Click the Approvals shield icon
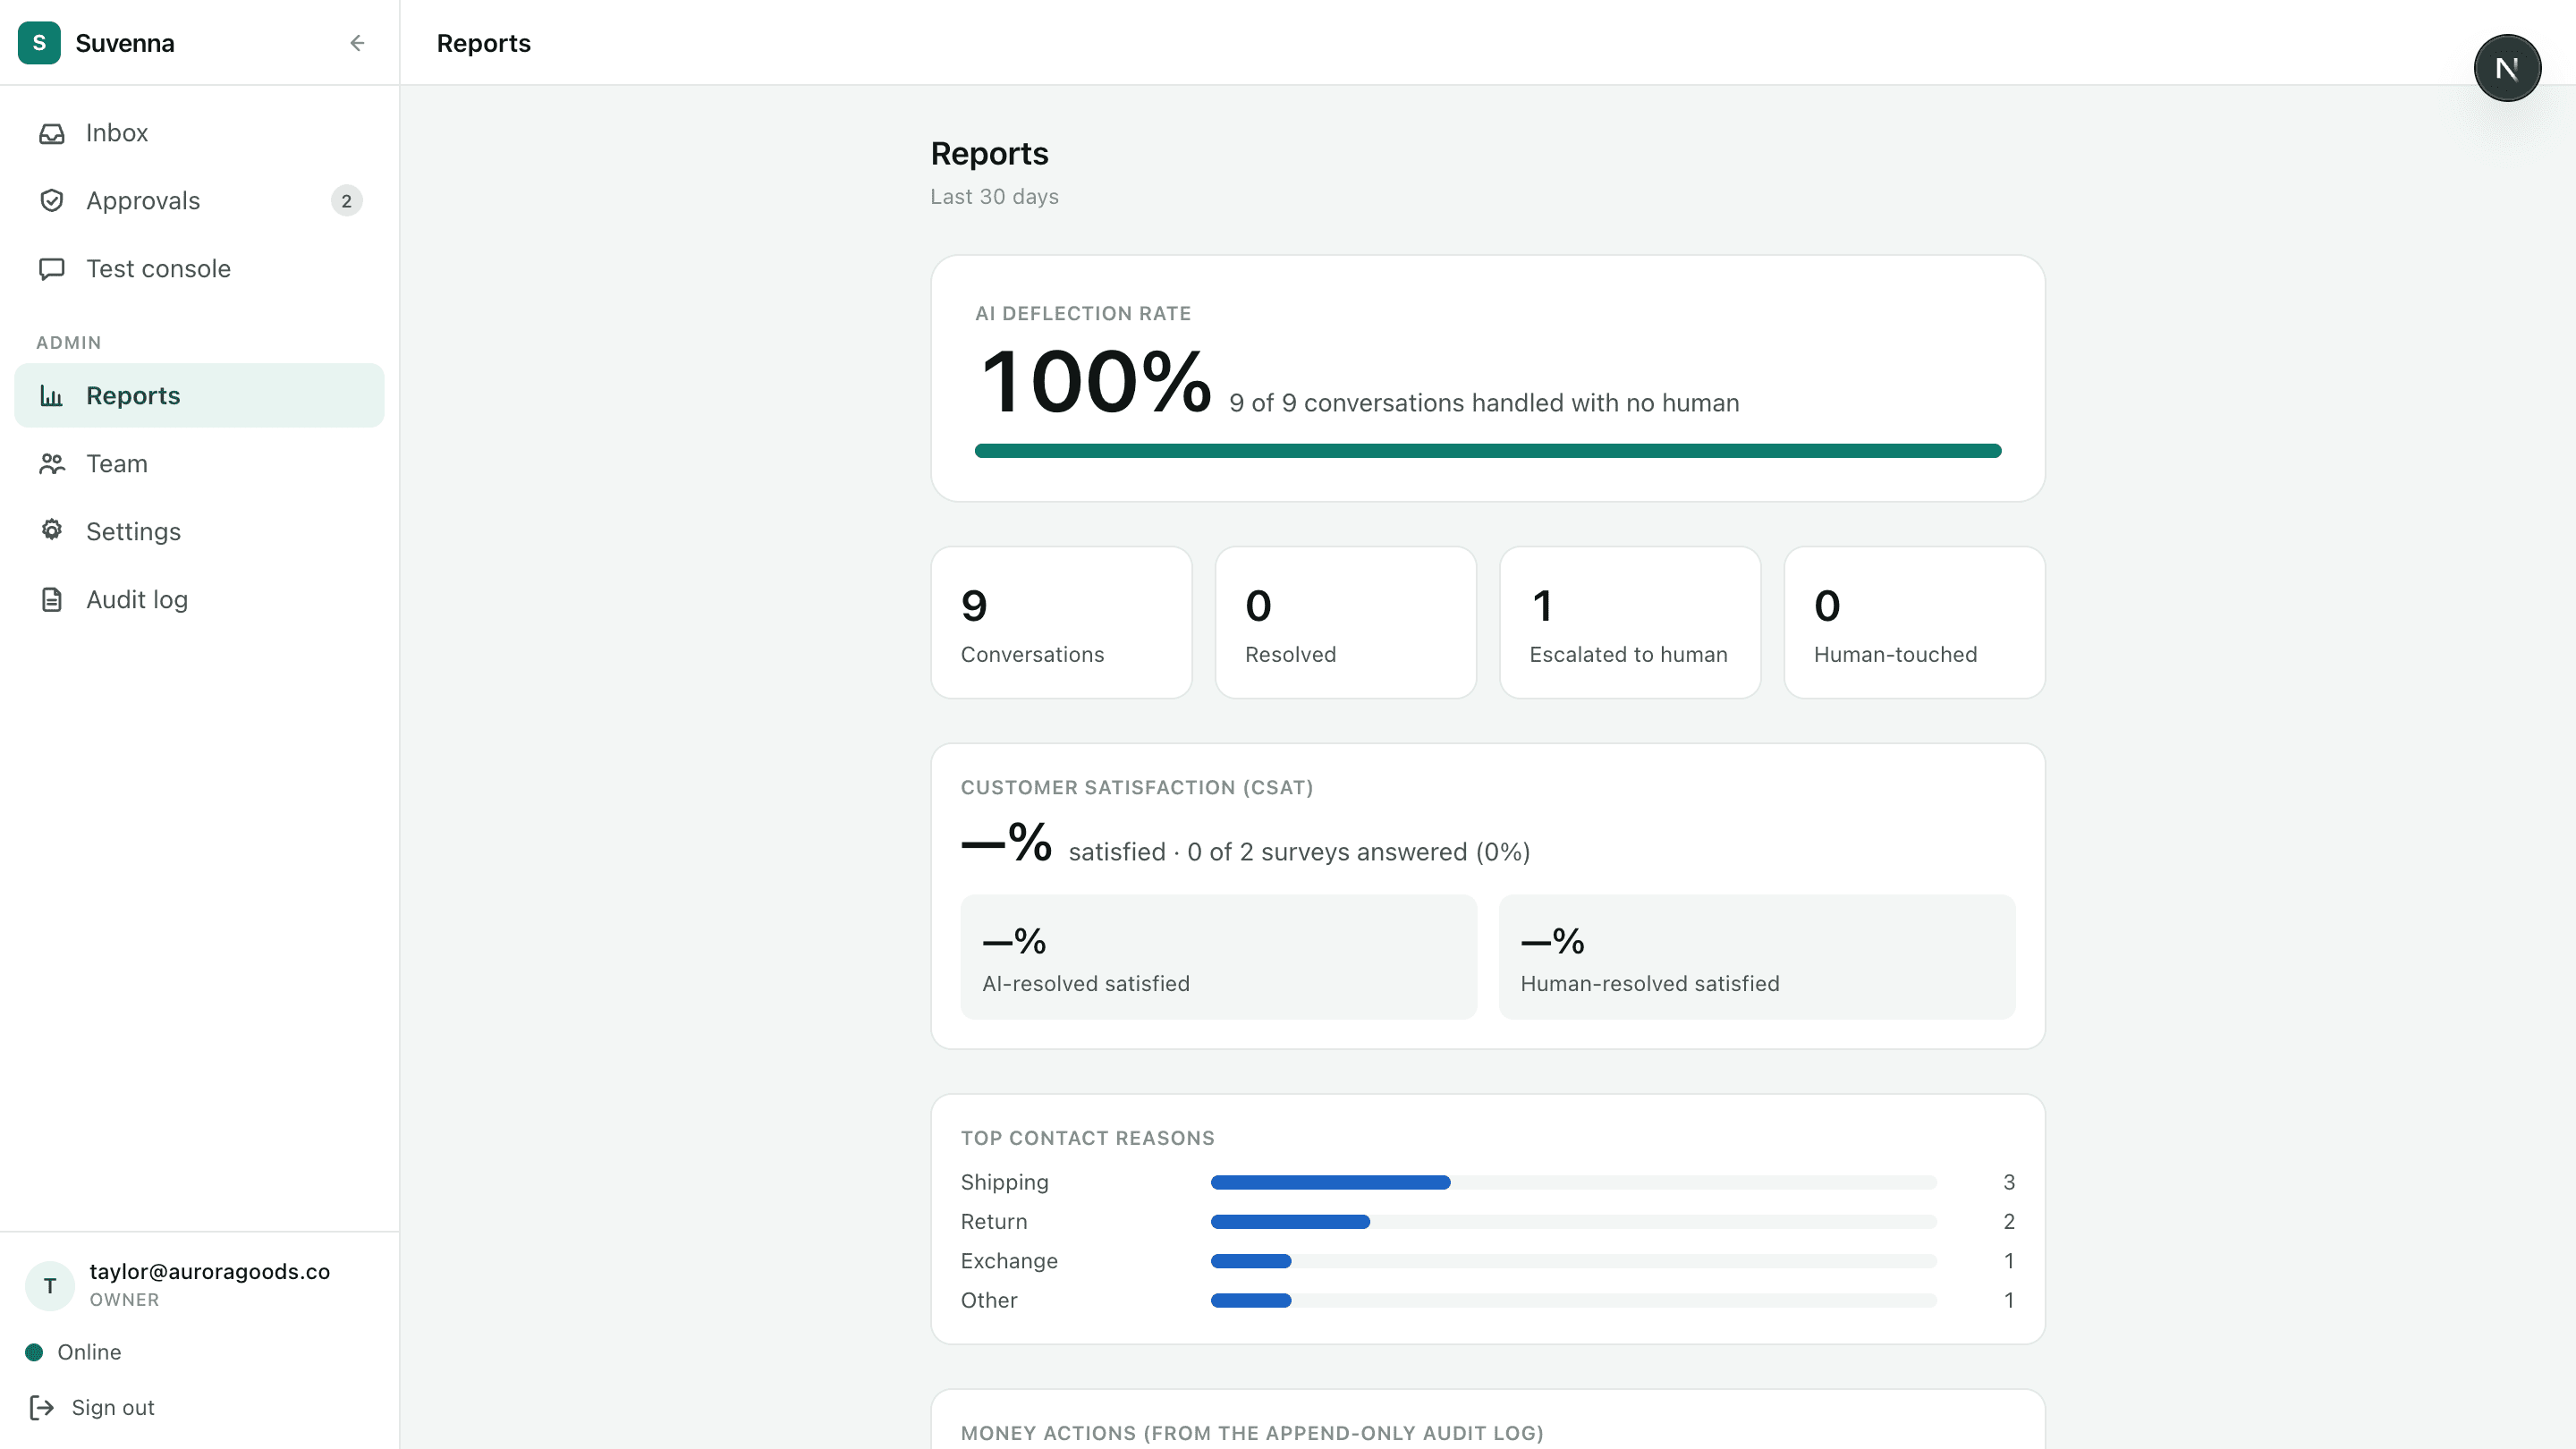Image resolution: width=2576 pixels, height=1449 pixels. click(52, 201)
